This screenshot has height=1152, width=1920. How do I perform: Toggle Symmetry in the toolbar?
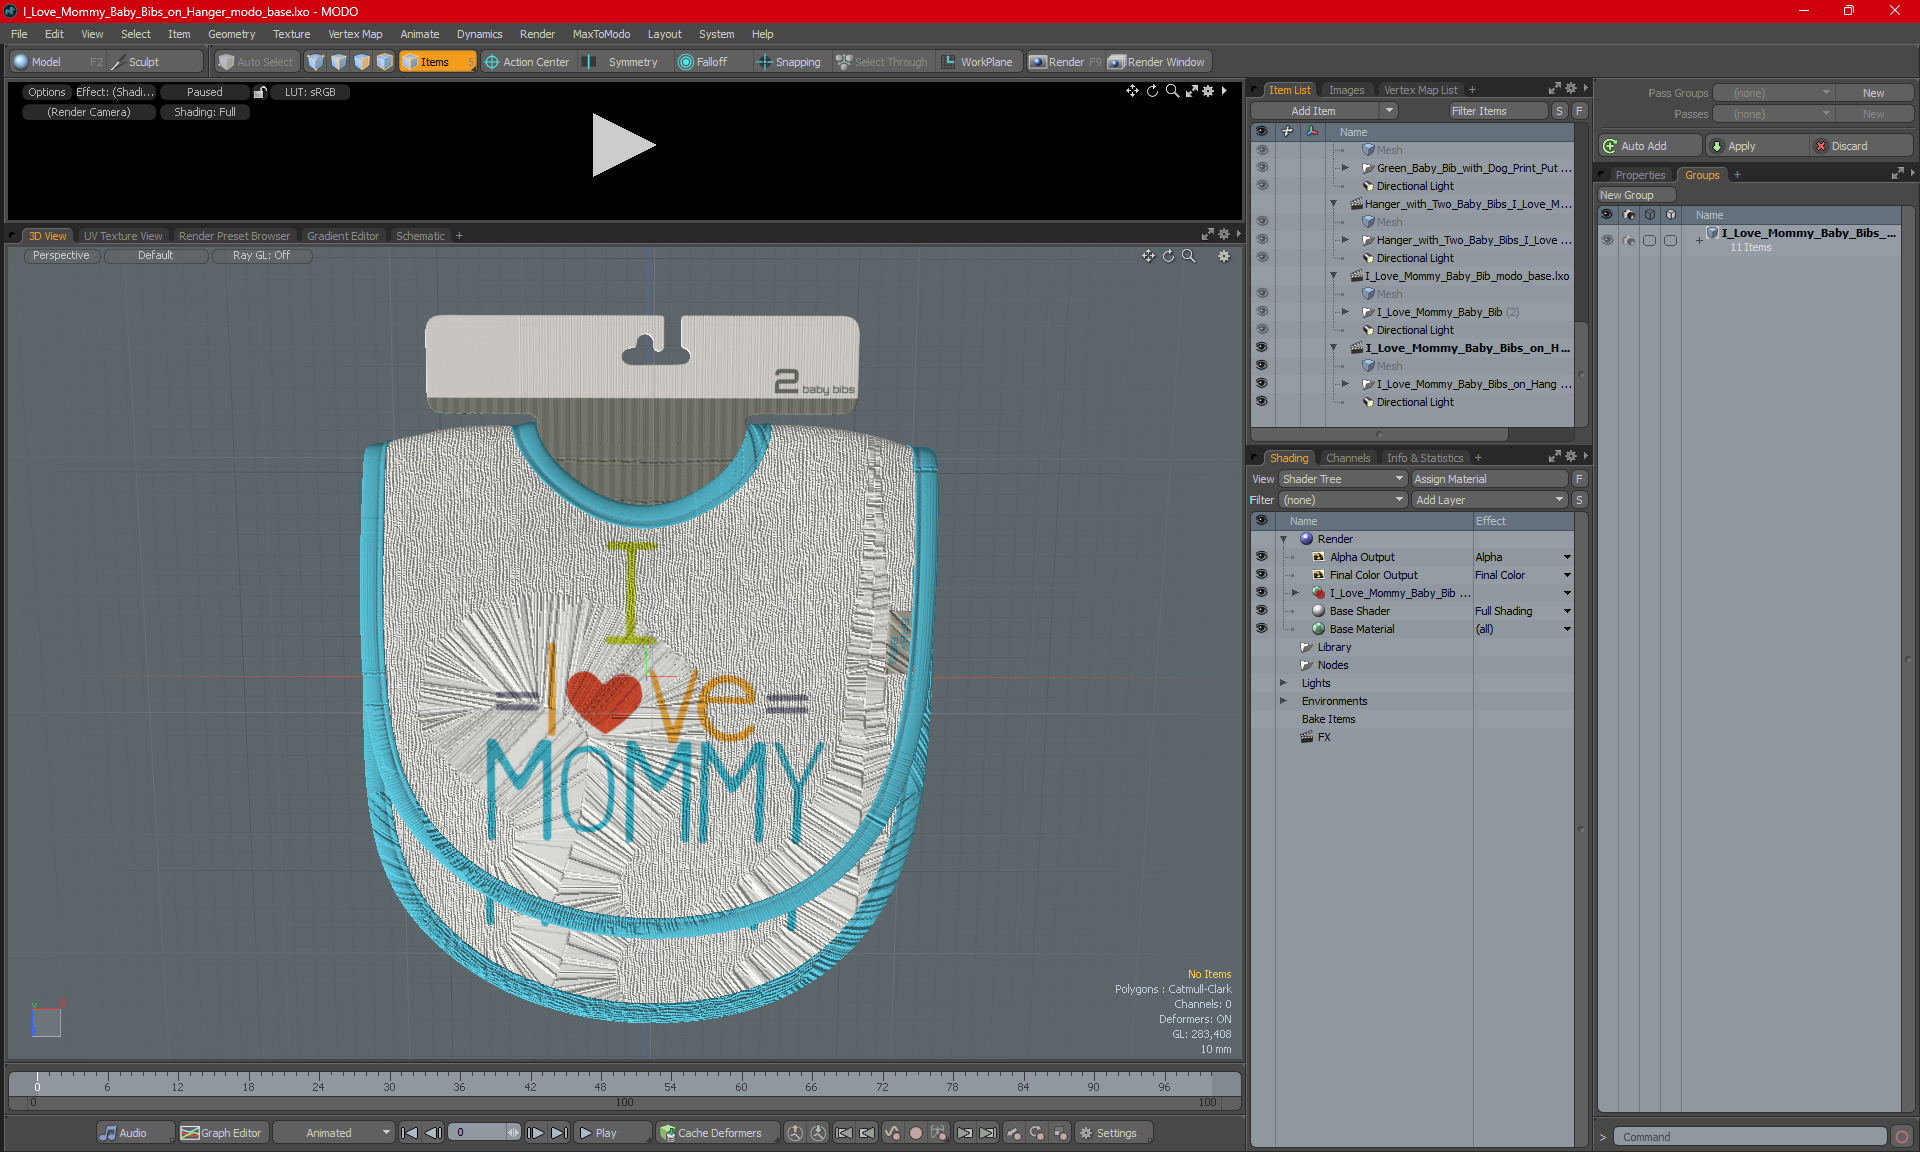[x=622, y=62]
